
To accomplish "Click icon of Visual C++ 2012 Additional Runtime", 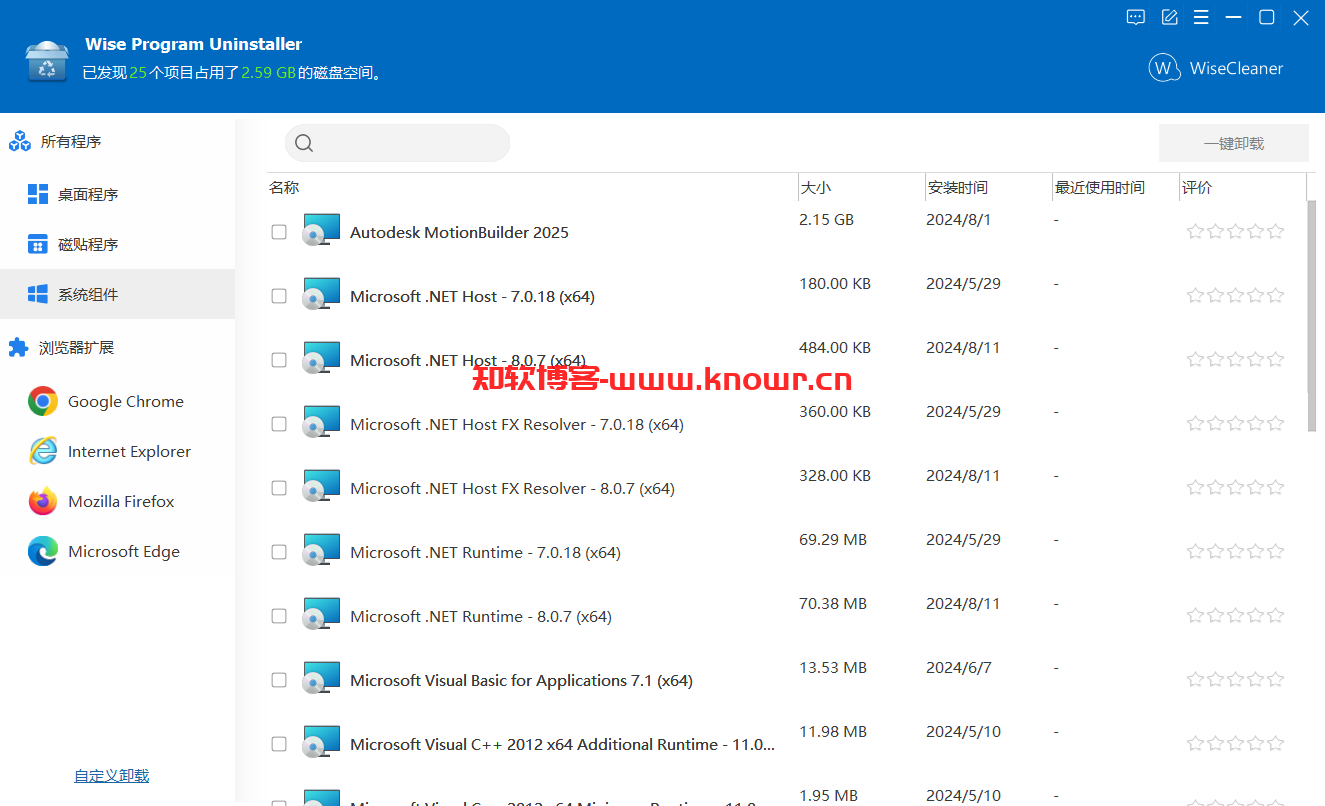I will click(321, 743).
